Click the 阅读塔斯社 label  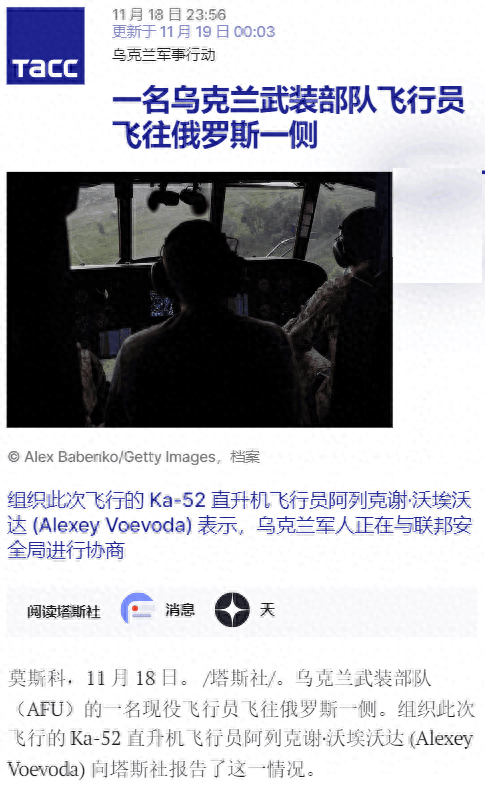pyautogui.click(x=64, y=611)
